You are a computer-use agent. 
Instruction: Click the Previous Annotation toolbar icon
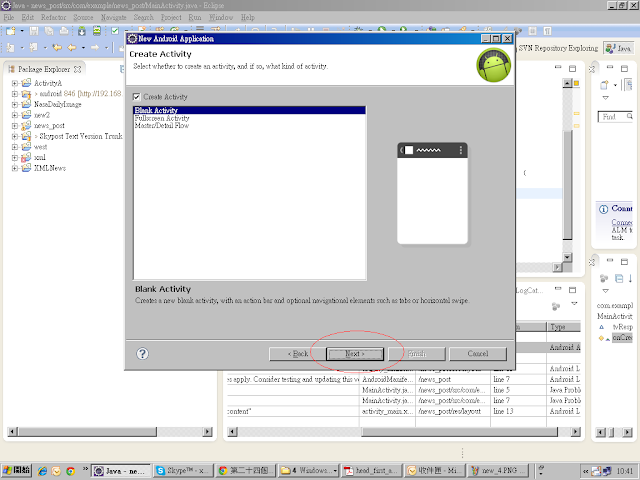(x=33, y=48)
